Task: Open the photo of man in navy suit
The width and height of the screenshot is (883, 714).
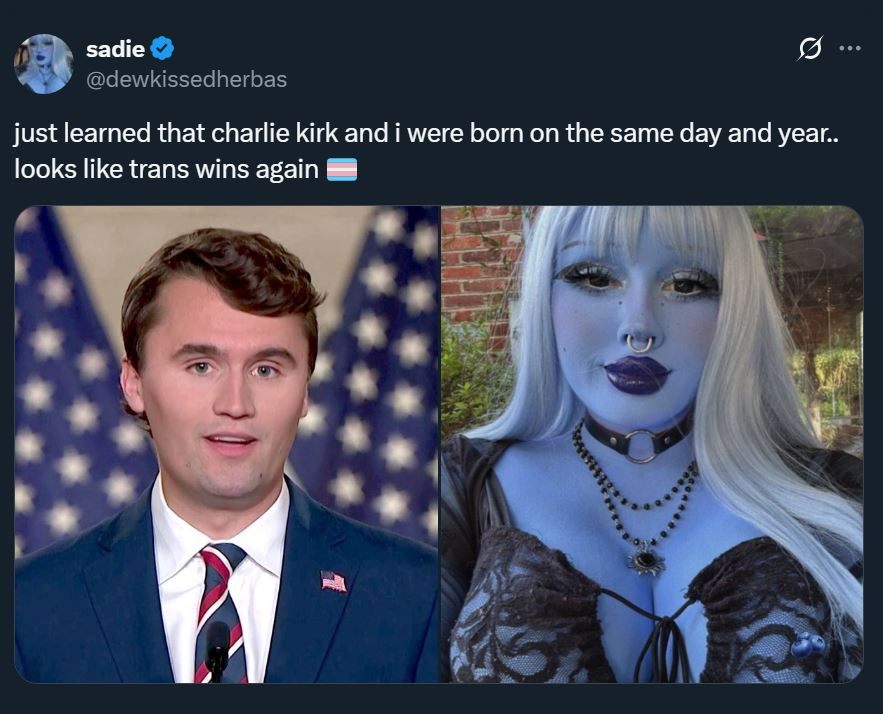Action: pyautogui.click(x=226, y=444)
